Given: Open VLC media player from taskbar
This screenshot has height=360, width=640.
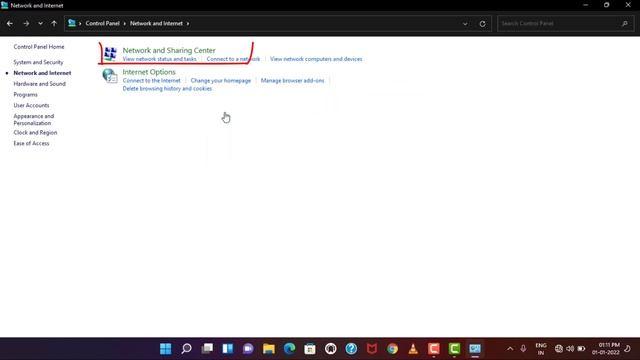Looking at the screenshot, I should coord(413,349).
